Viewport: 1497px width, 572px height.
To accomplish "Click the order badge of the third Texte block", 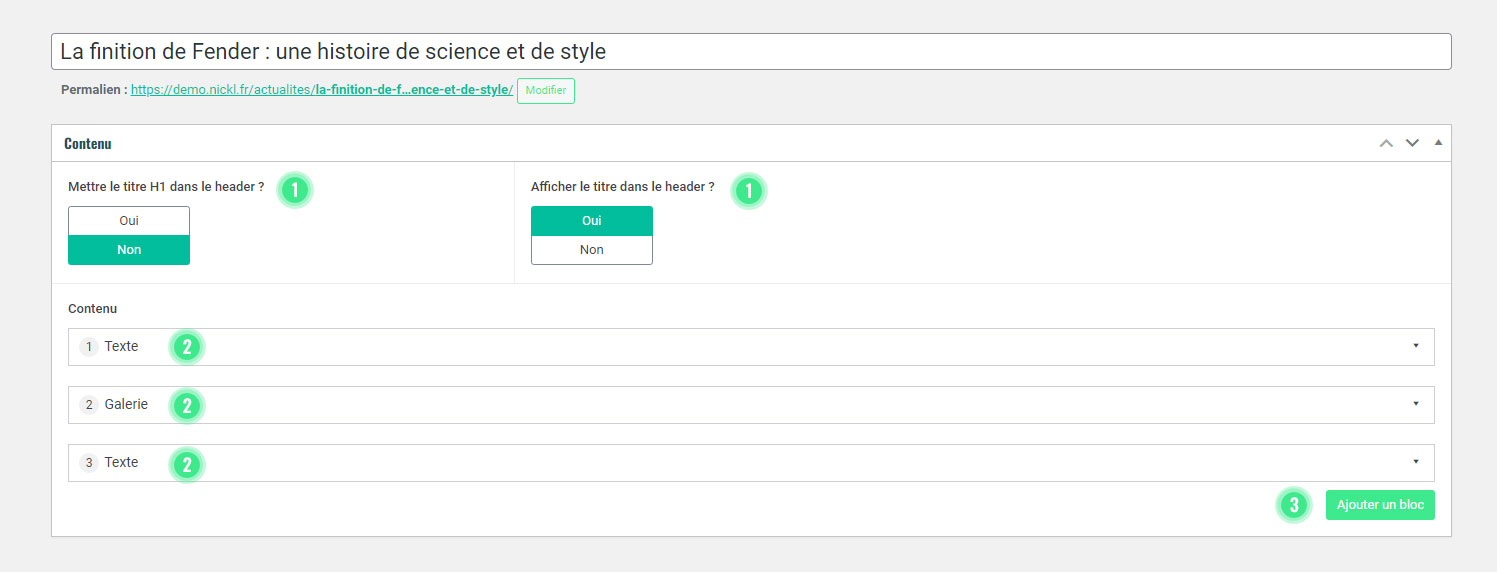I will pyautogui.click(x=89, y=463).
